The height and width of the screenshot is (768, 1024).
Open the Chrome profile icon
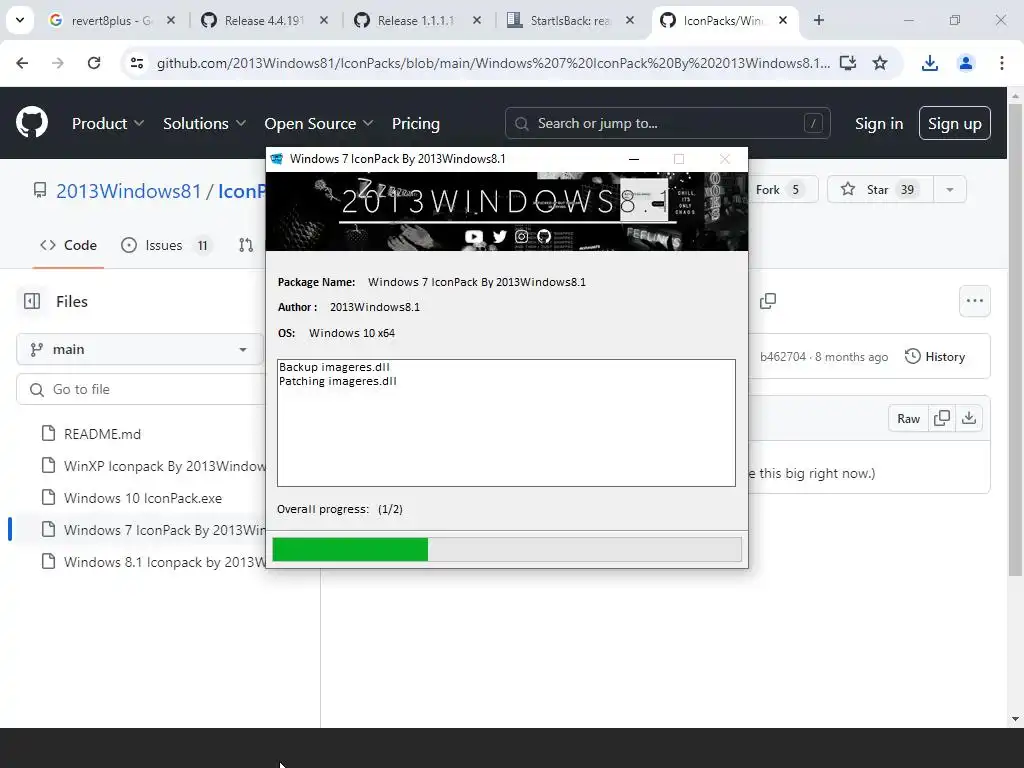[x=965, y=63]
